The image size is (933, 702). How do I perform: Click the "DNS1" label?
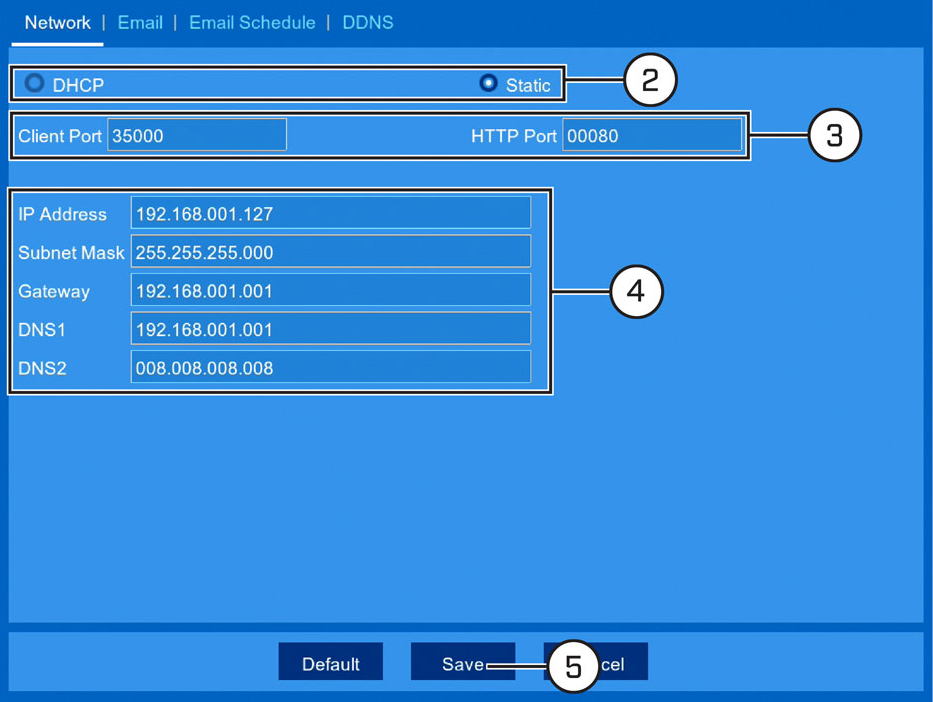[x=42, y=330]
